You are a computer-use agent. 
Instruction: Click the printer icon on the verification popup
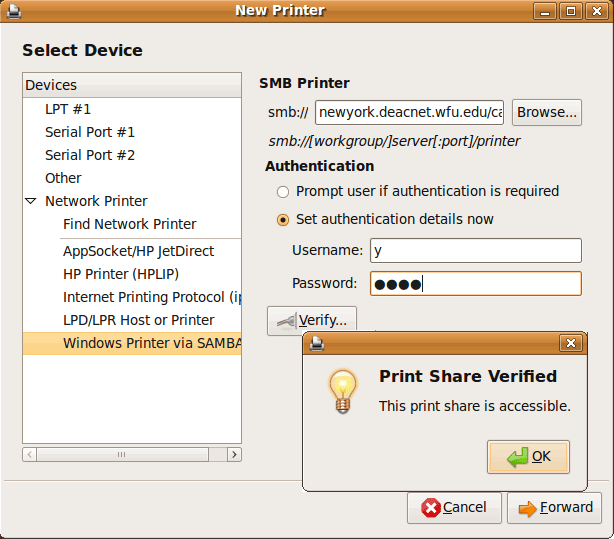coord(317,344)
